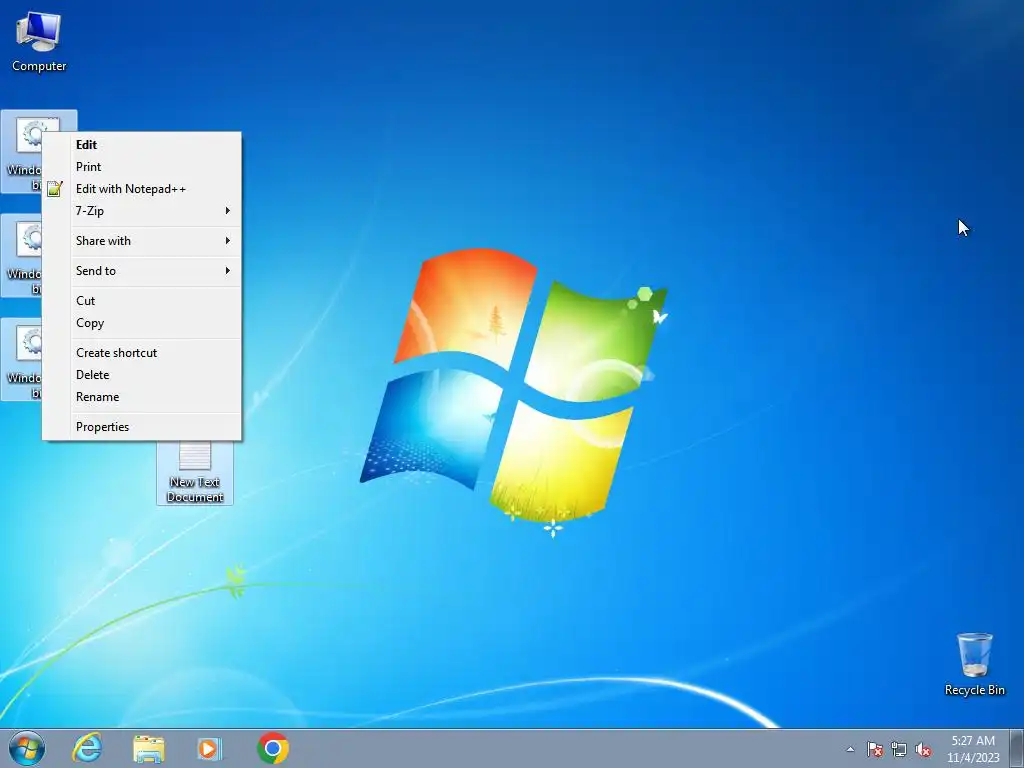1024x768 pixels.
Task: Open Properties from the context menu
Action: [x=142, y=426]
